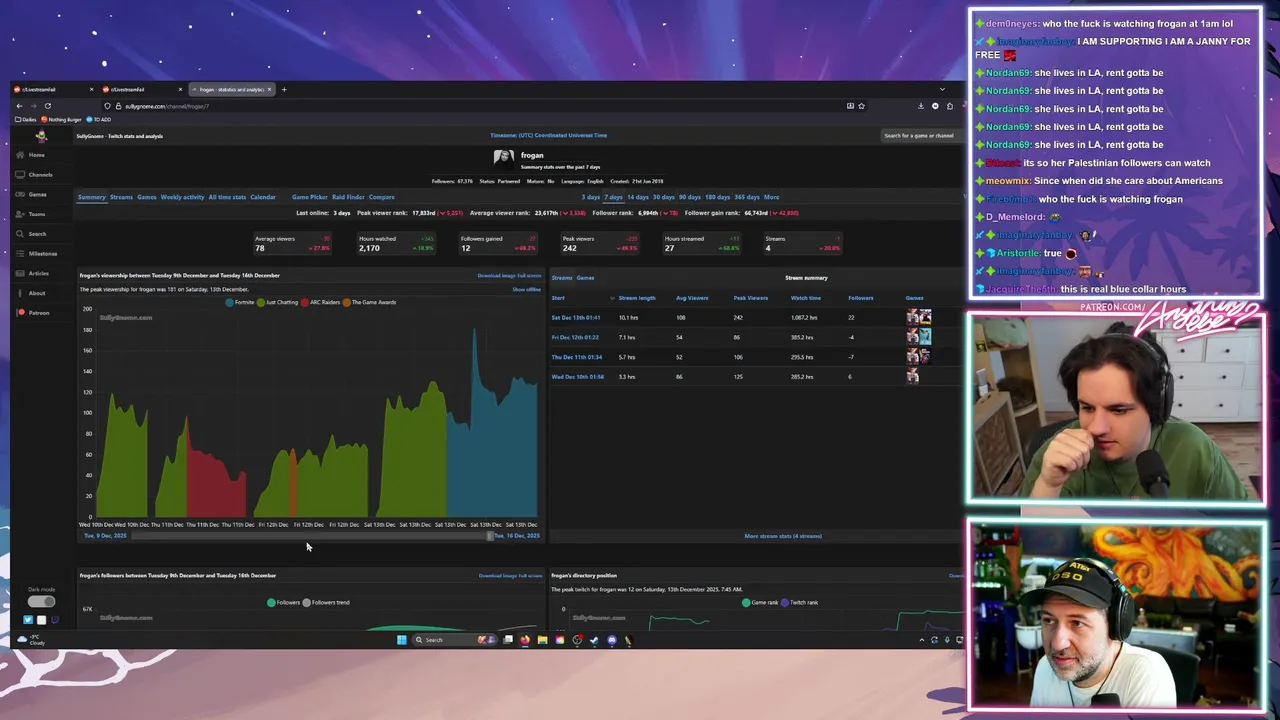1280x720 pixels.
Task: Switch to the Calendar tab
Action: [x=263, y=197]
